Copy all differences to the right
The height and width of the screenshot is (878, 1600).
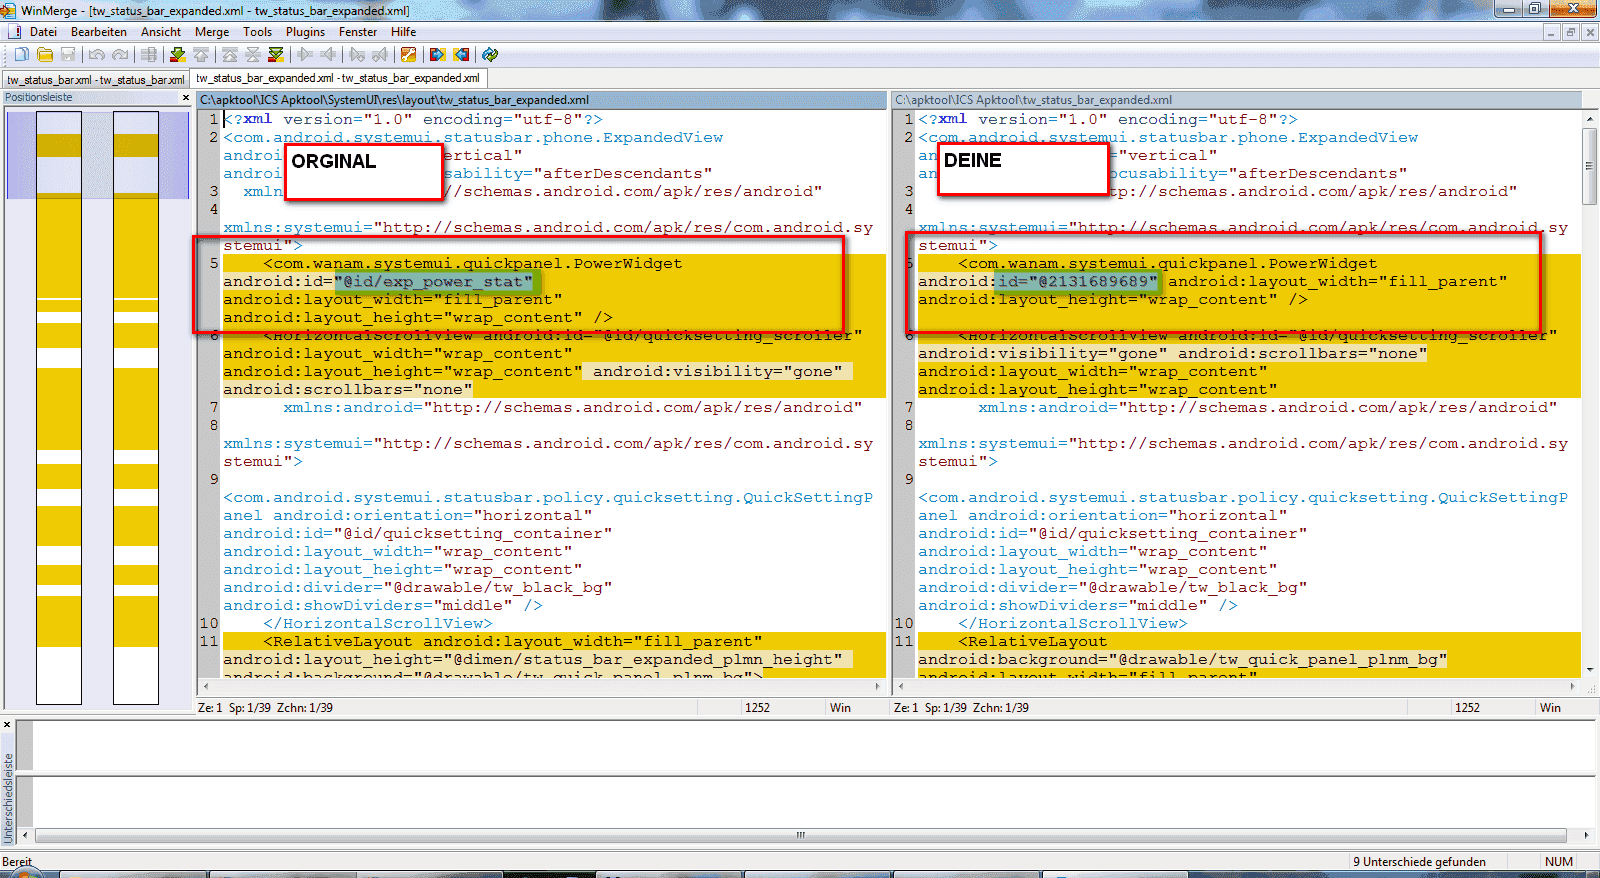coord(438,54)
